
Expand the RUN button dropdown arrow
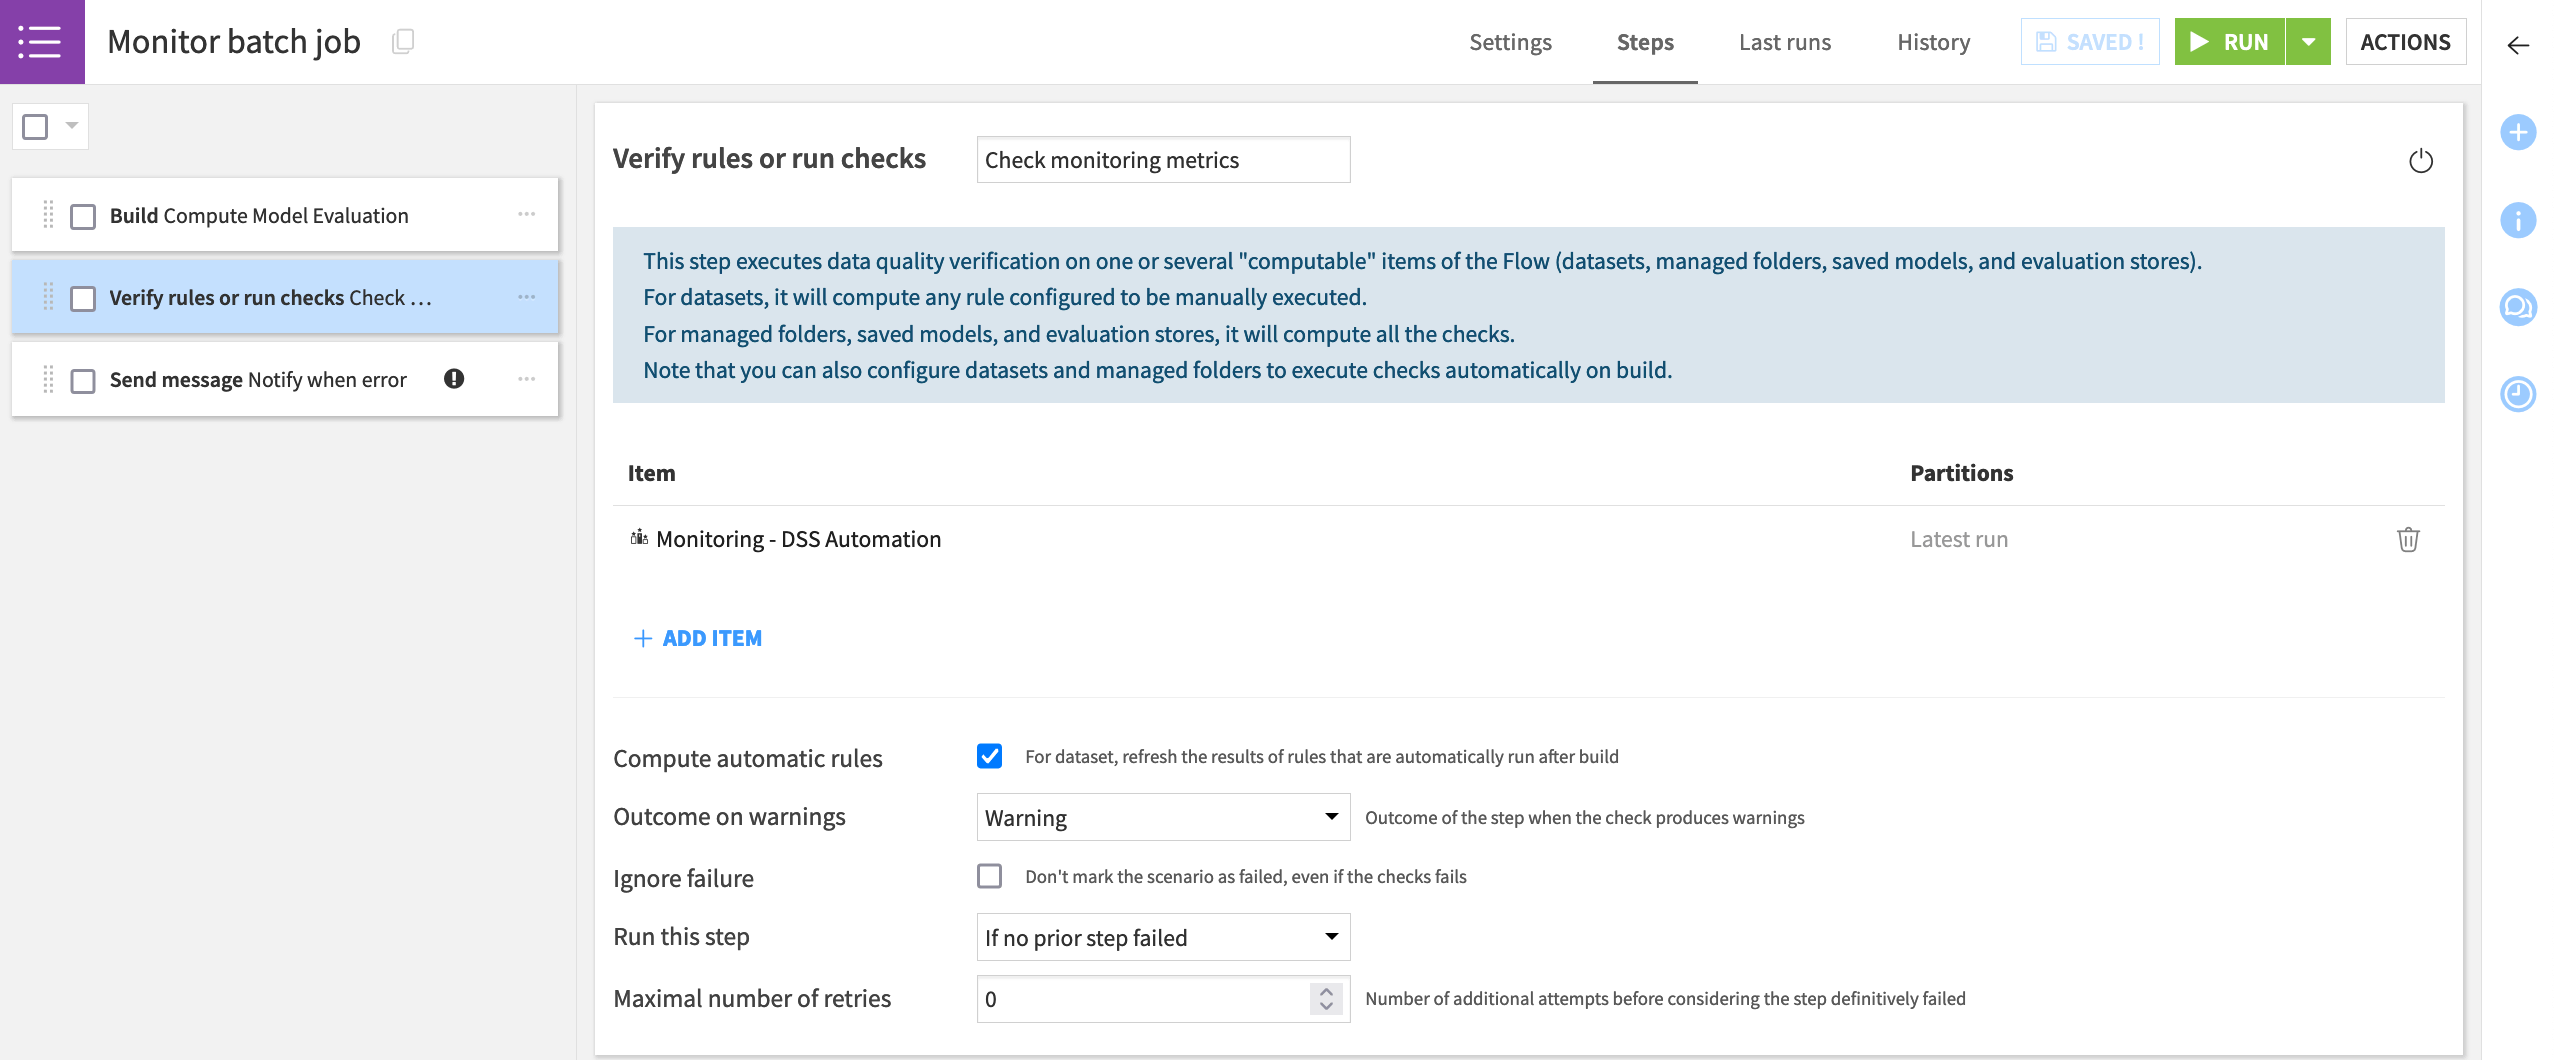click(2308, 42)
